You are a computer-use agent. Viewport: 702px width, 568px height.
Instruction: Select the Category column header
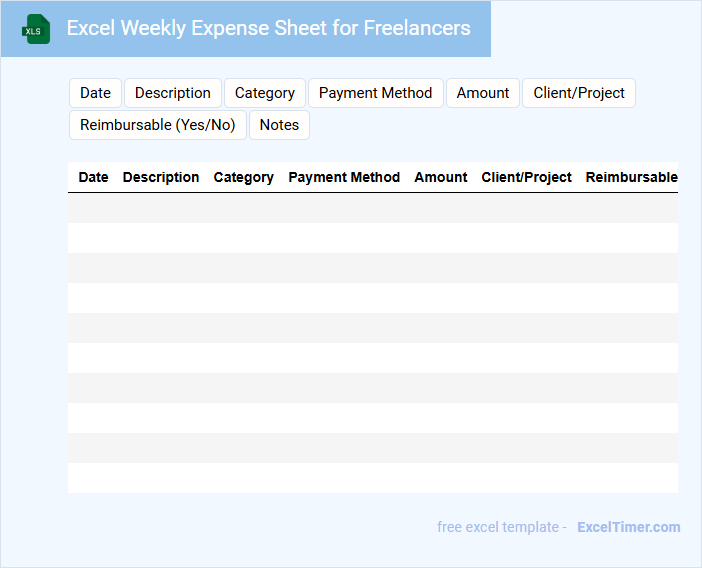[244, 177]
